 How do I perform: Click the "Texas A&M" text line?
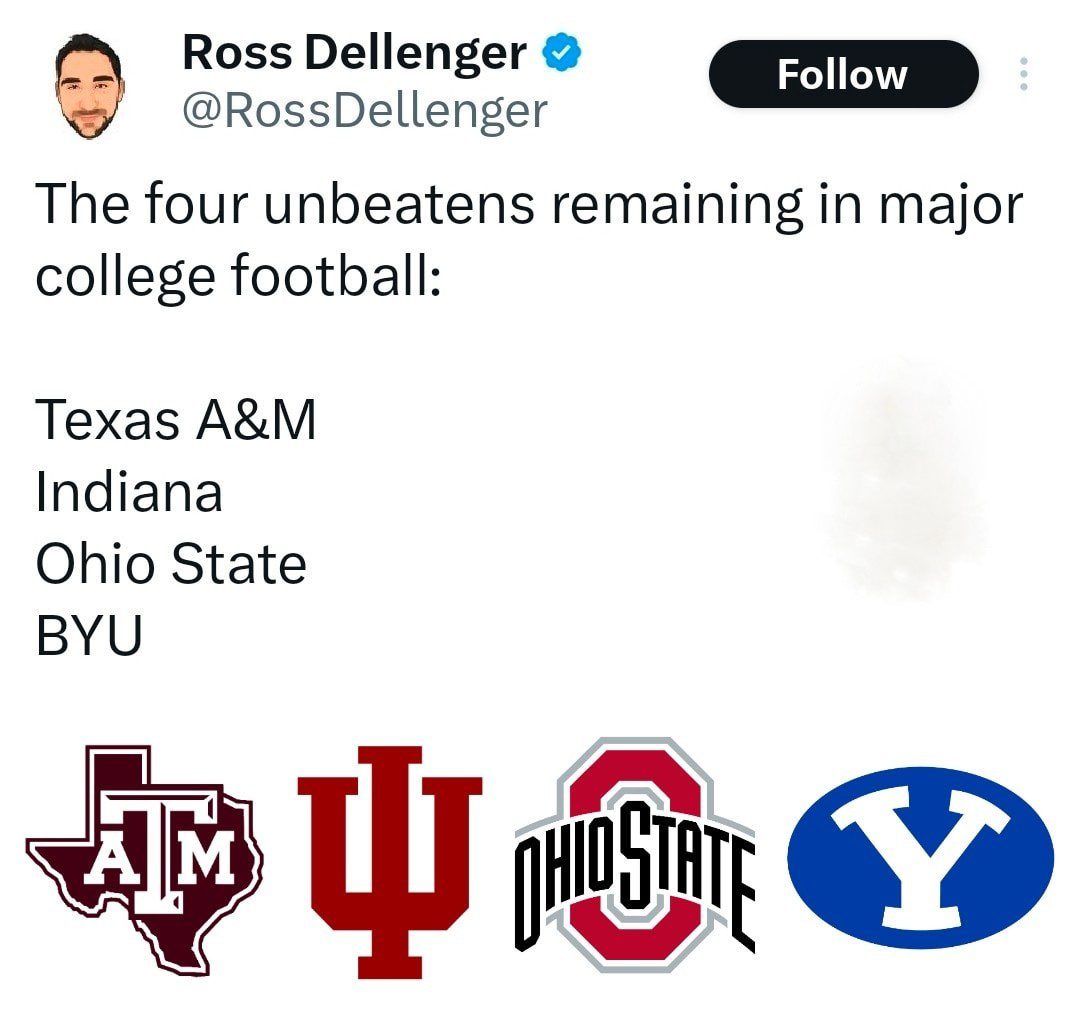176,420
